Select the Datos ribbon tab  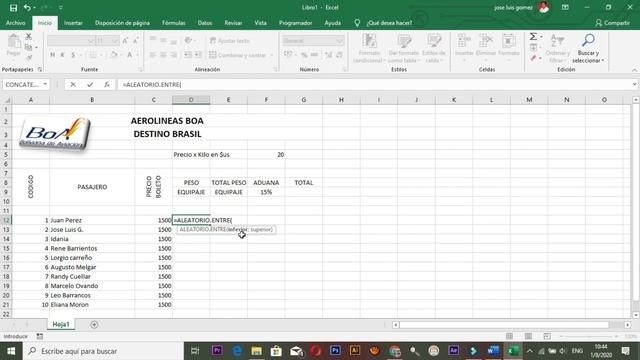pos(204,23)
